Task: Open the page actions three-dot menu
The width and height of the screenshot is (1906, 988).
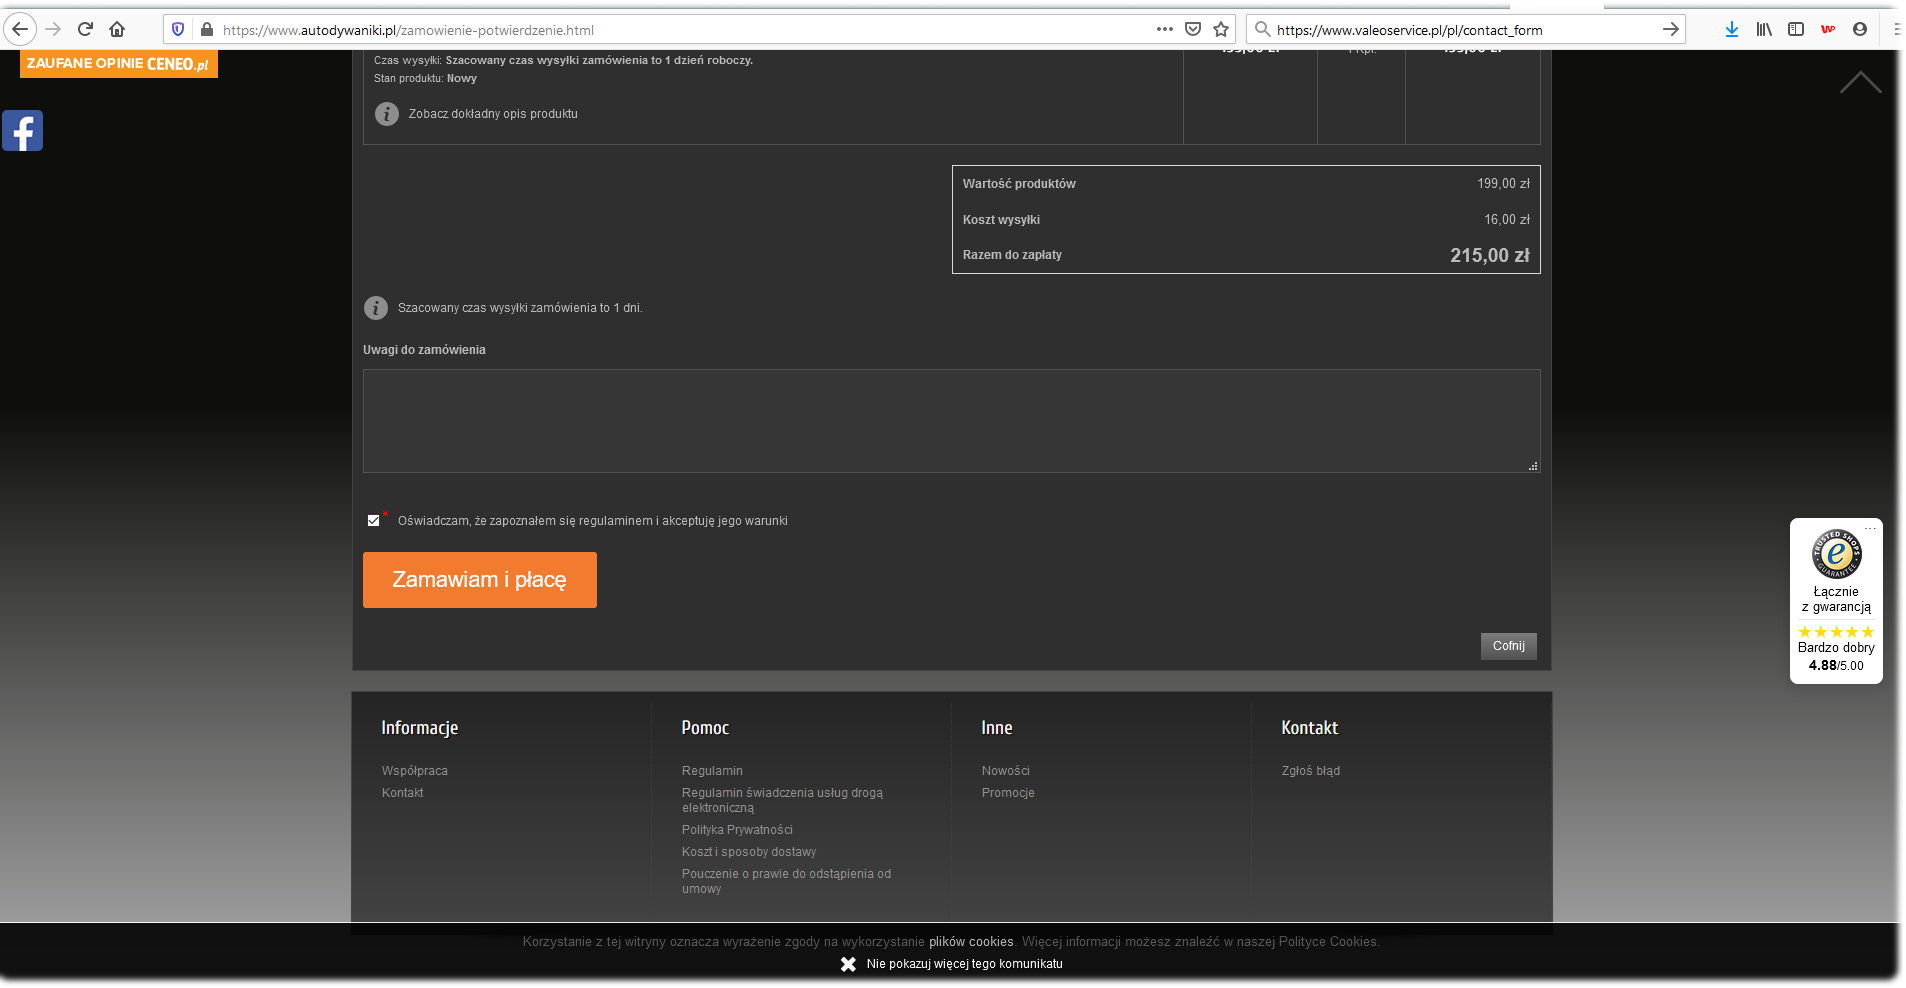Action: pyautogui.click(x=1164, y=29)
